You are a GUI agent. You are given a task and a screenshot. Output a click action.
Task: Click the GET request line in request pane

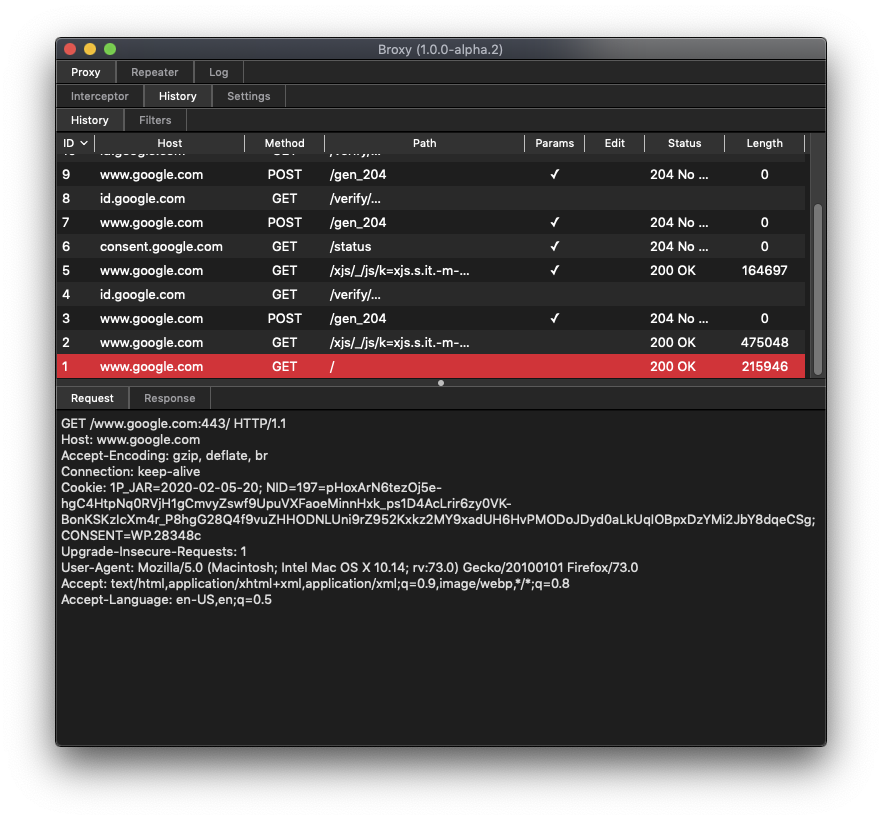pyautogui.click(x=173, y=423)
